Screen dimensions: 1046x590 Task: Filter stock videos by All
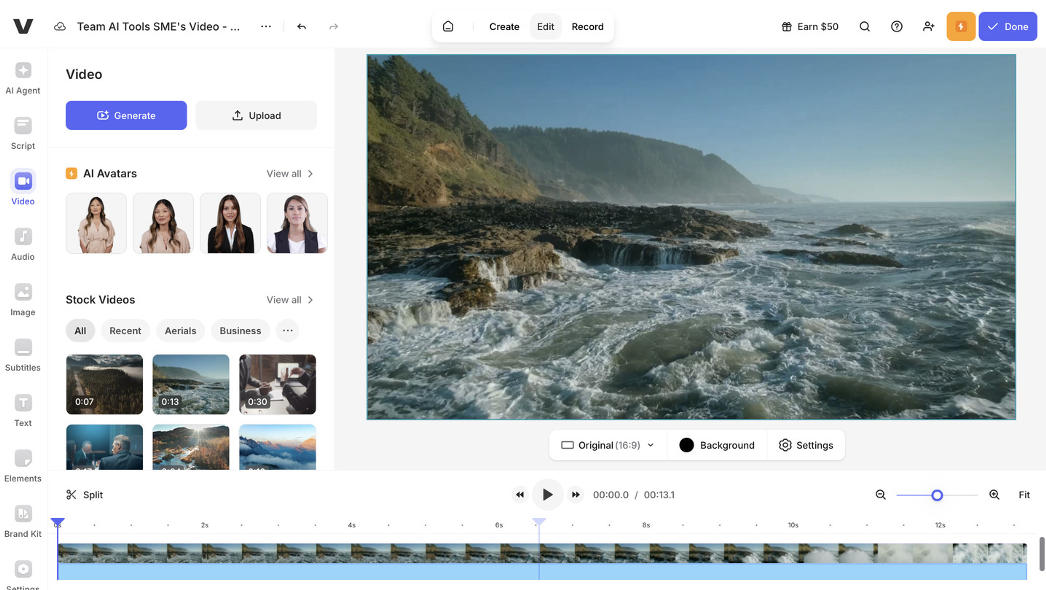[80, 330]
